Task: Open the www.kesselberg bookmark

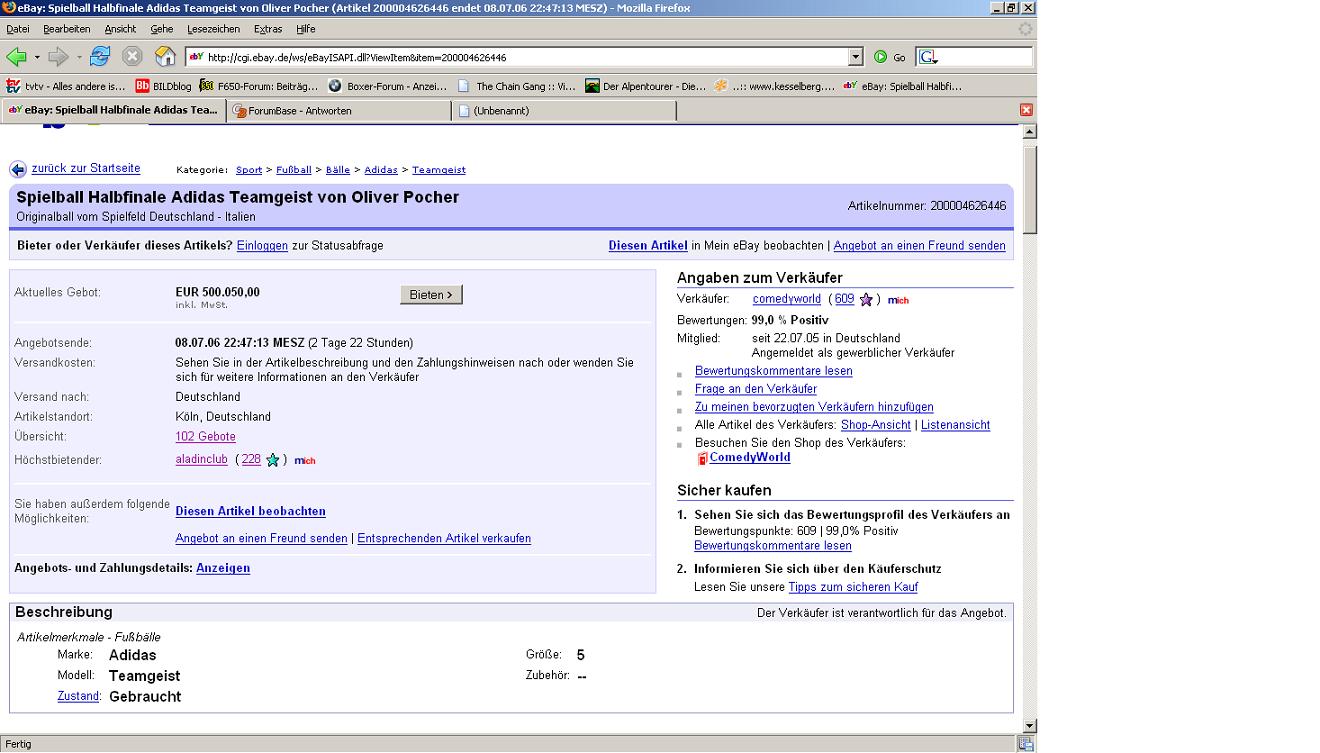Action: pos(774,86)
